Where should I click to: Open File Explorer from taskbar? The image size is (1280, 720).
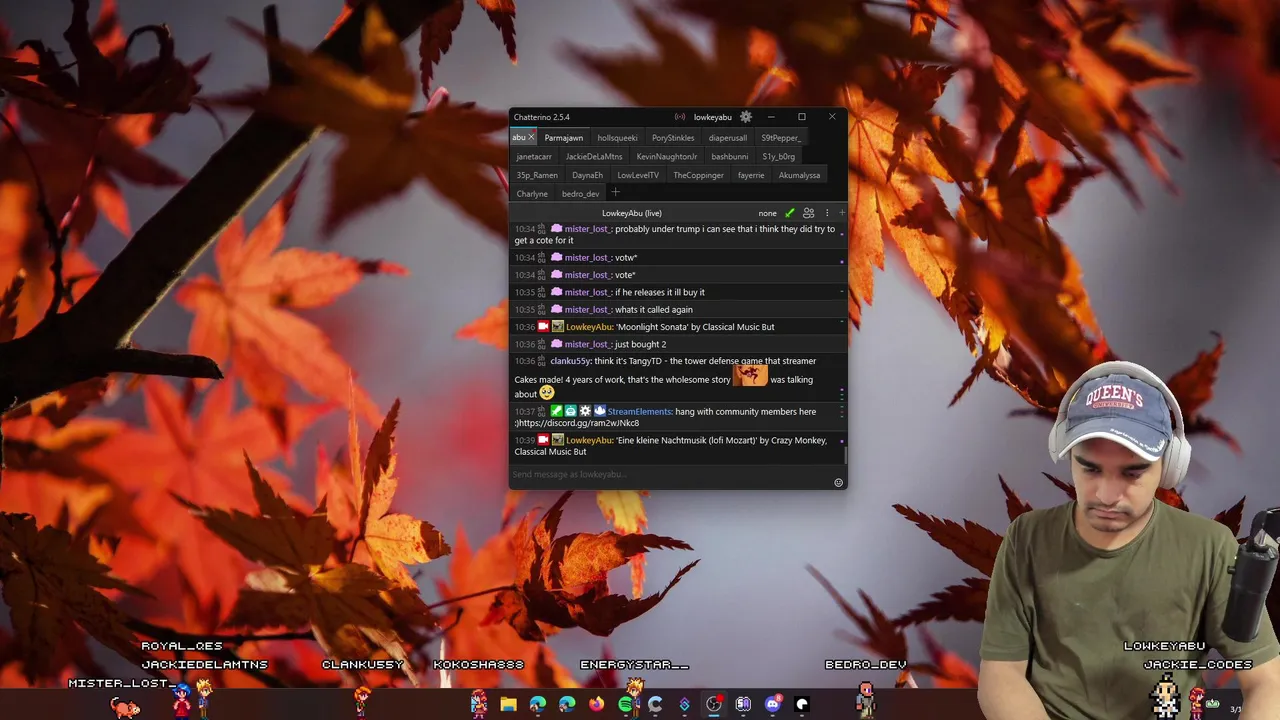point(509,704)
